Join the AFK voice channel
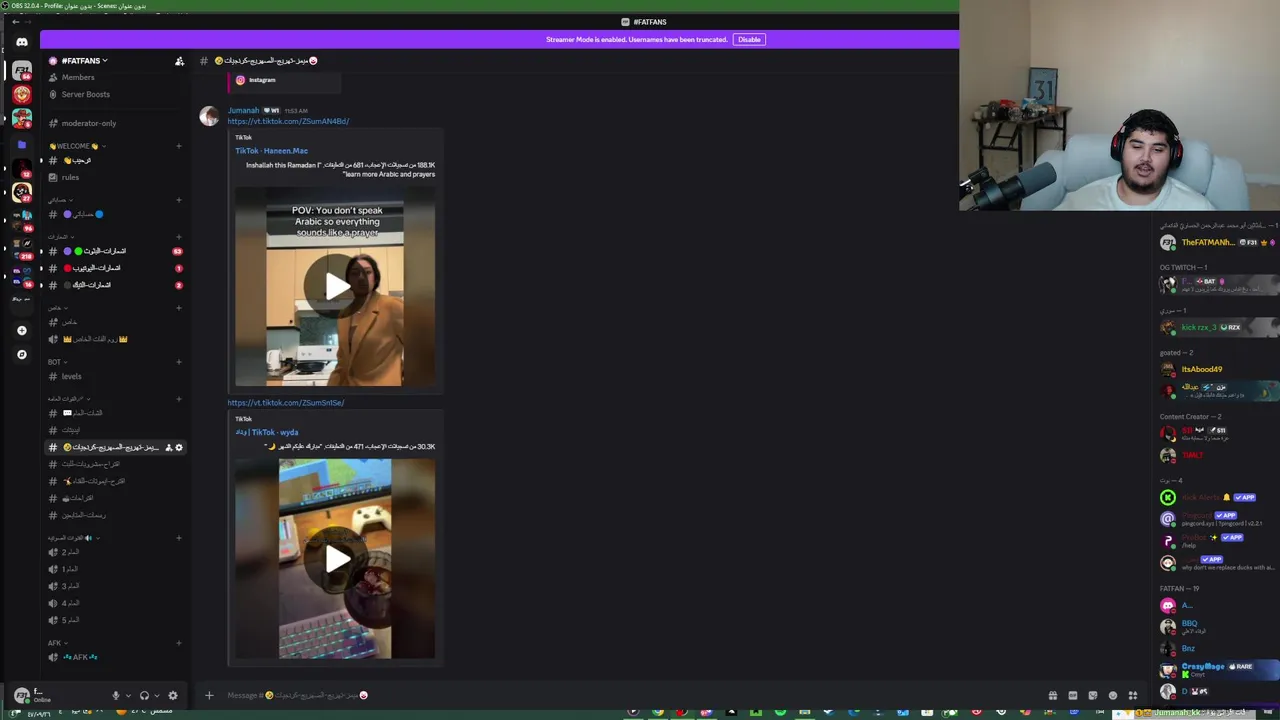 coord(115,657)
